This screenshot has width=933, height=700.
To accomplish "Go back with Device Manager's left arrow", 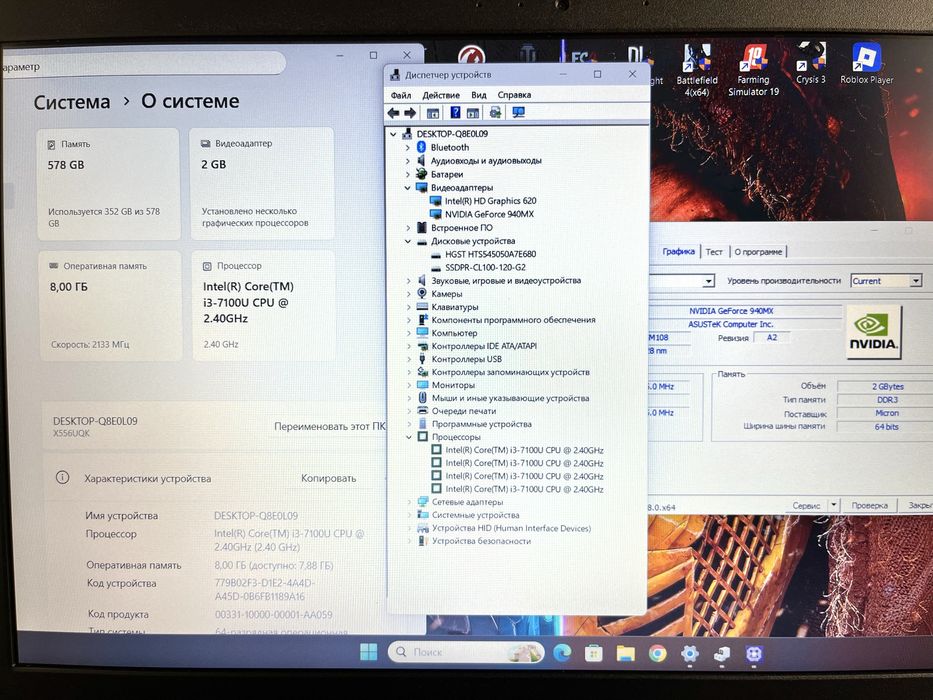I will (x=393, y=112).
